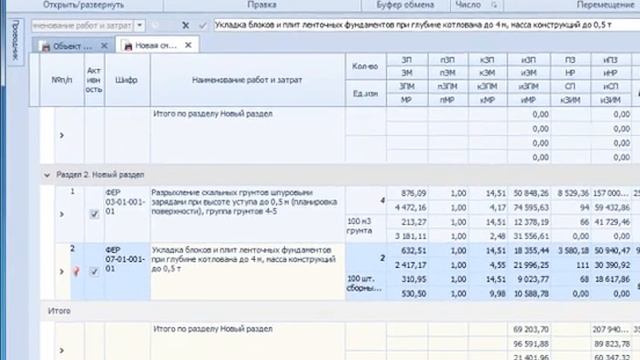Image resolution: width=640 pixels, height=360 pixels.
Task: Select unit cell 100 м3 грунта
Action: (366, 229)
